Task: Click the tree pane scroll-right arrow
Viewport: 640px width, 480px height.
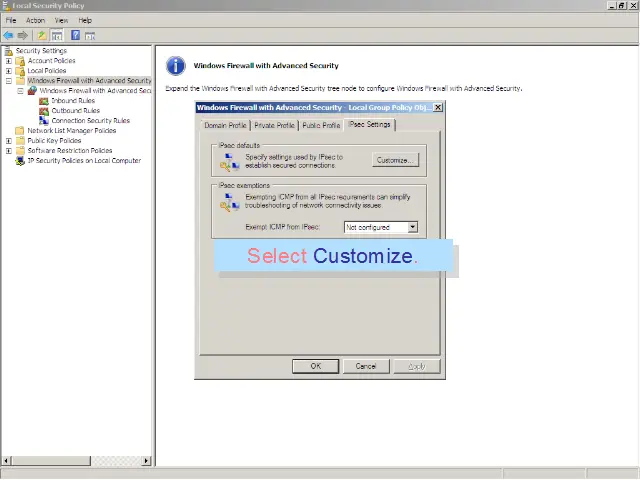Action: tap(146, 461)
